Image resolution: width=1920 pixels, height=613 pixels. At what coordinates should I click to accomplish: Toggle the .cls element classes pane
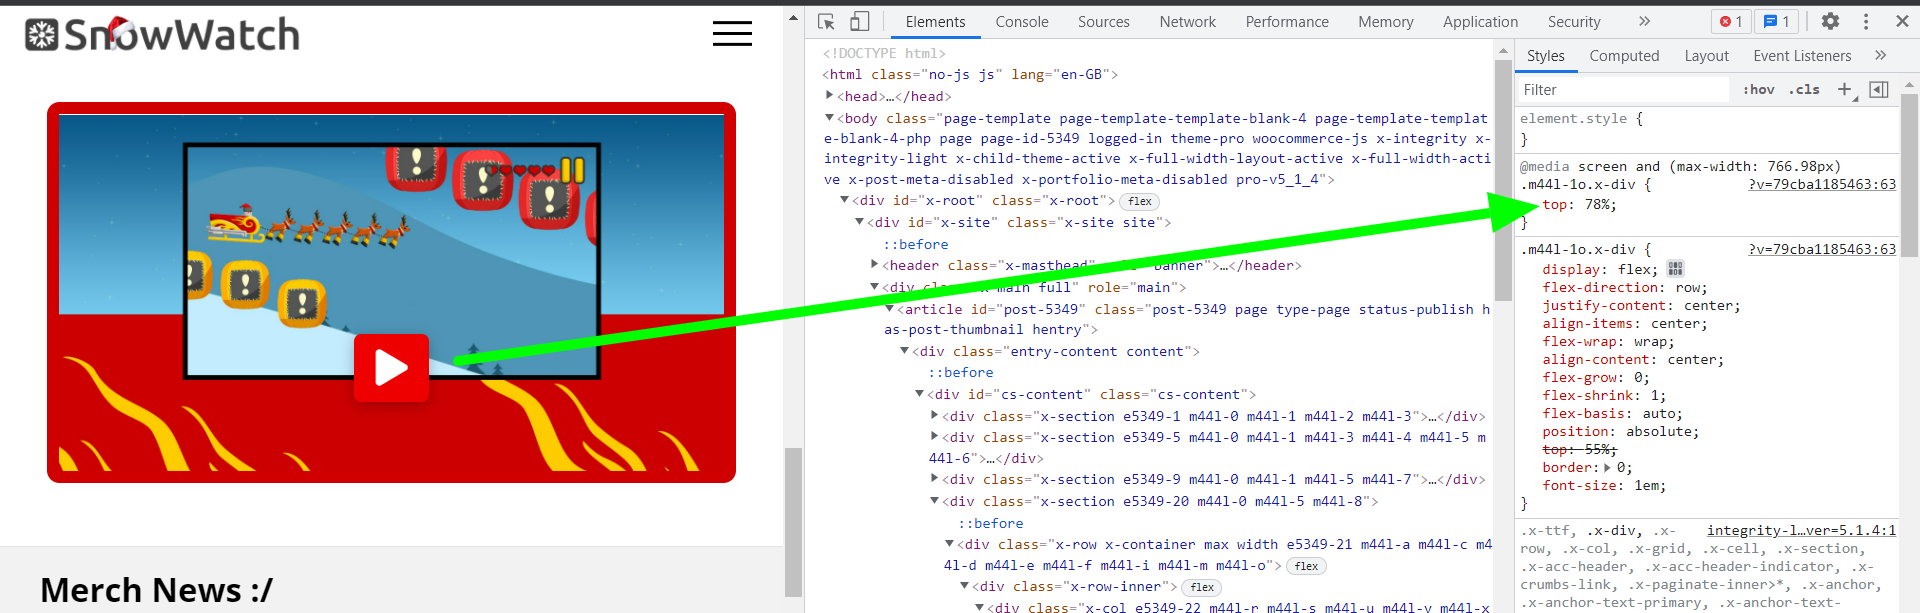click(x=1805, y=90)
